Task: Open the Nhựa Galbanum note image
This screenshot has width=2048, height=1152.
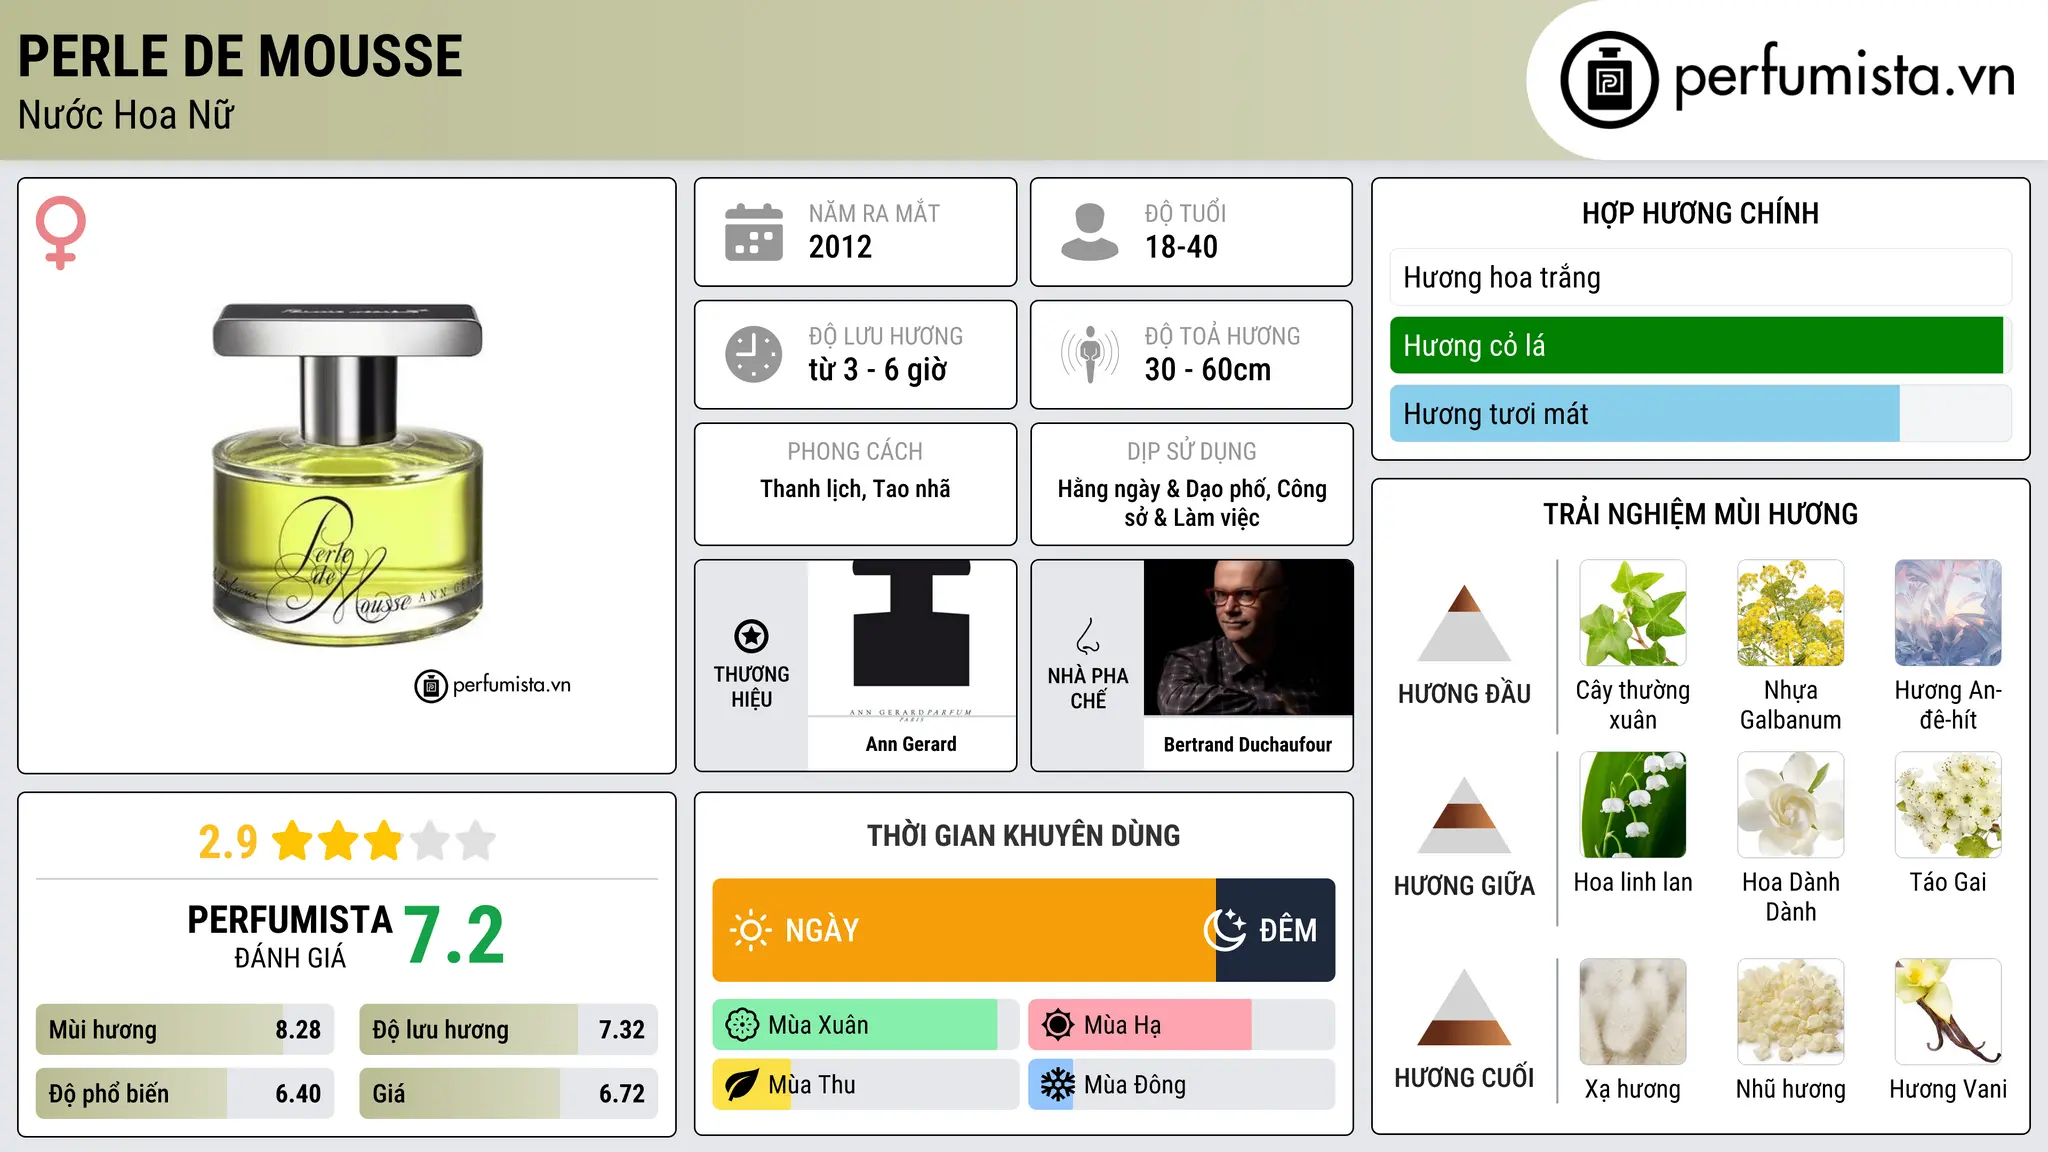Action: pos(1791,613)
